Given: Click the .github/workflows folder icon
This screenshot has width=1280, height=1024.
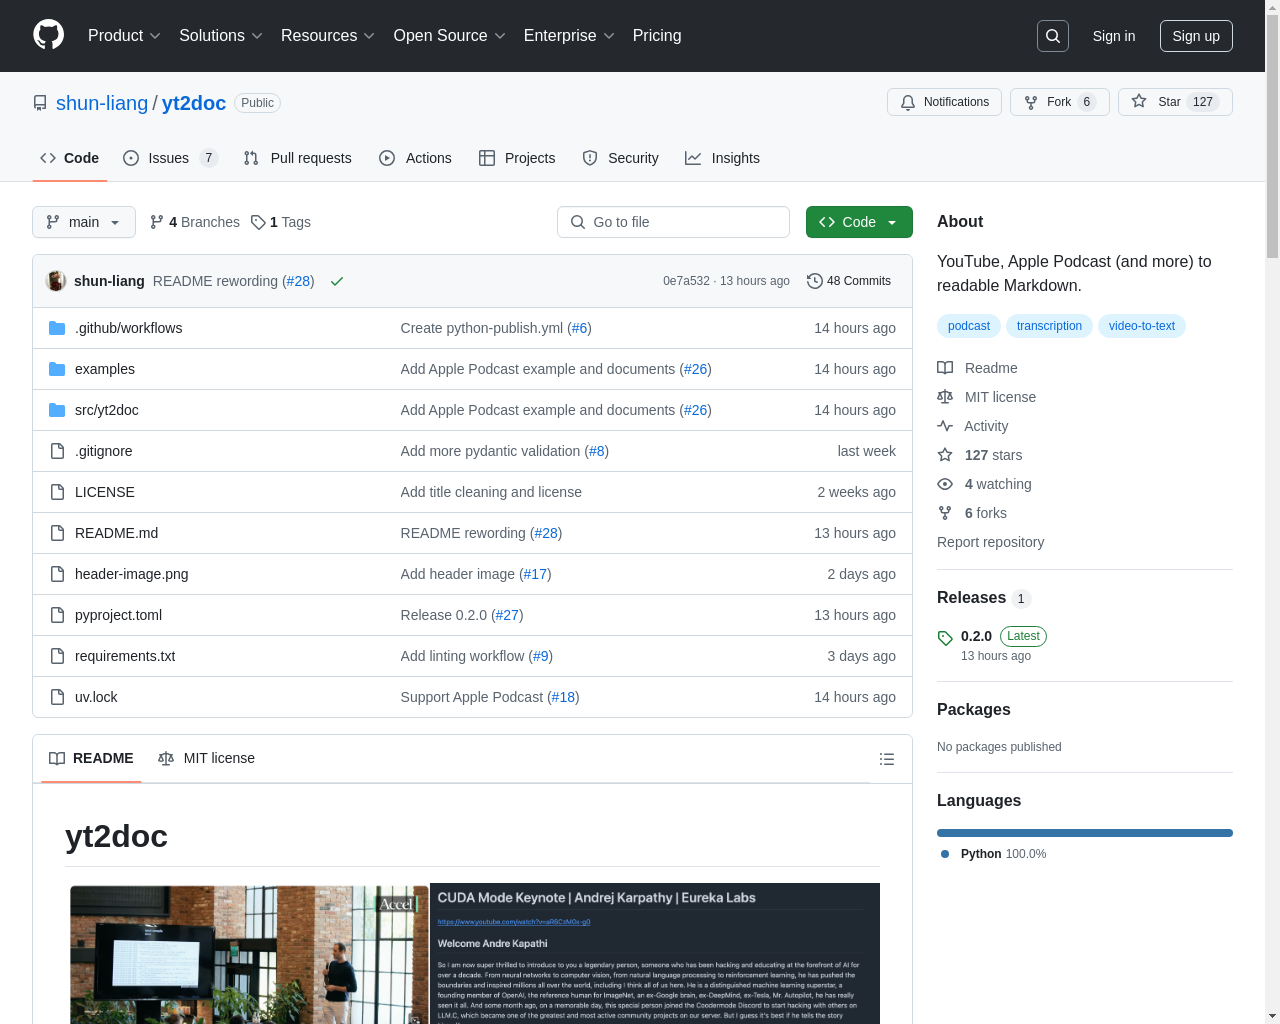Looking at the screenshot, I should 57,328.
